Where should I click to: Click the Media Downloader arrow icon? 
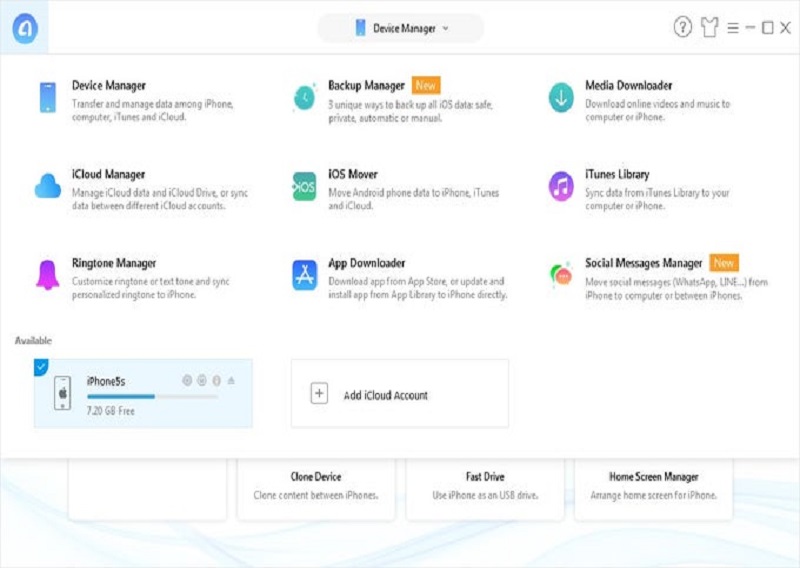click(x=561, y=97)
